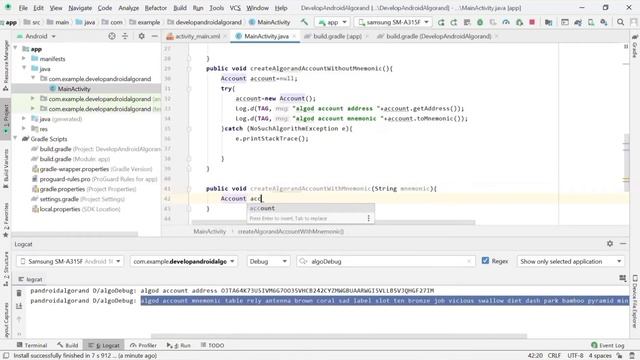
Task: Click the Search Everywhere magnifier icon
Action: pyautogui.click(x=620, y=22)
